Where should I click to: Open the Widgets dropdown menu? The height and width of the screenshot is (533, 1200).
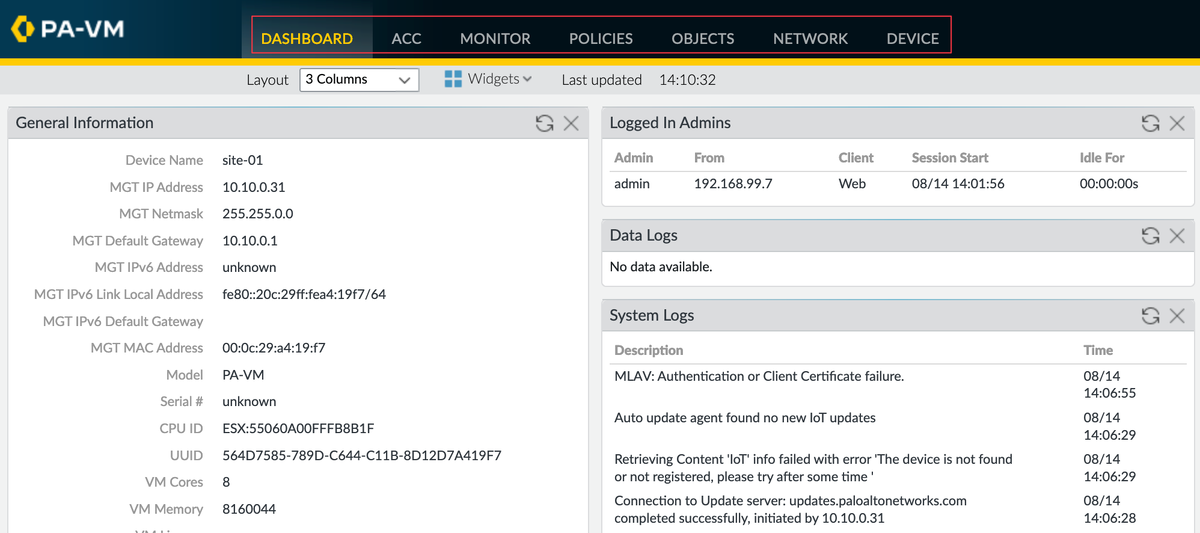tap(489, 79)
